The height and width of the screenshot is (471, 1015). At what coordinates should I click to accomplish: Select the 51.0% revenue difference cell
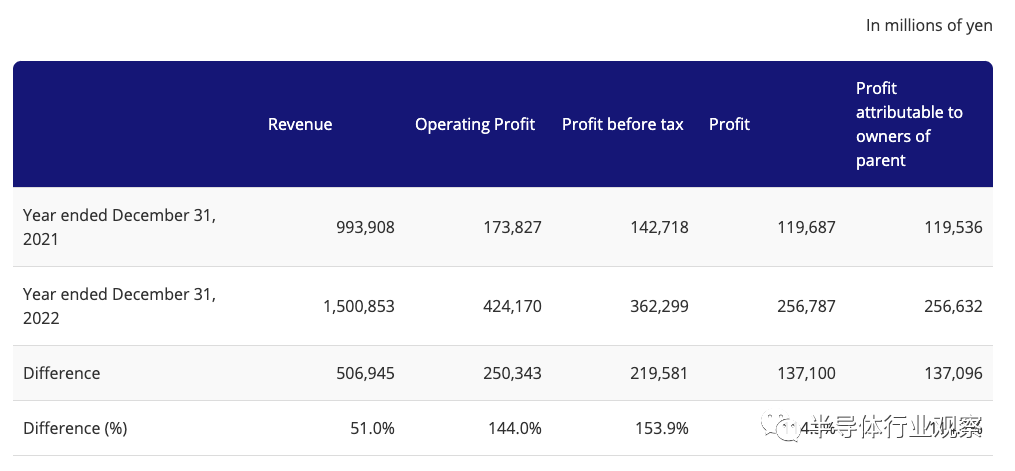tap(372, 428)
